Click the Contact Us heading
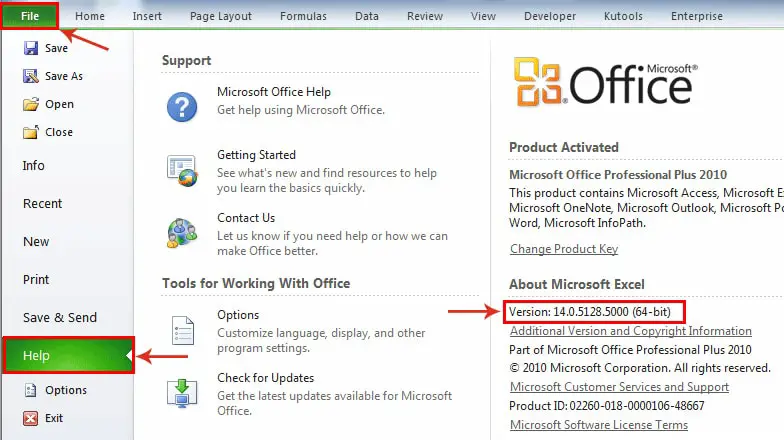Viewport: 784px width, 440px height. pos(246,218)
